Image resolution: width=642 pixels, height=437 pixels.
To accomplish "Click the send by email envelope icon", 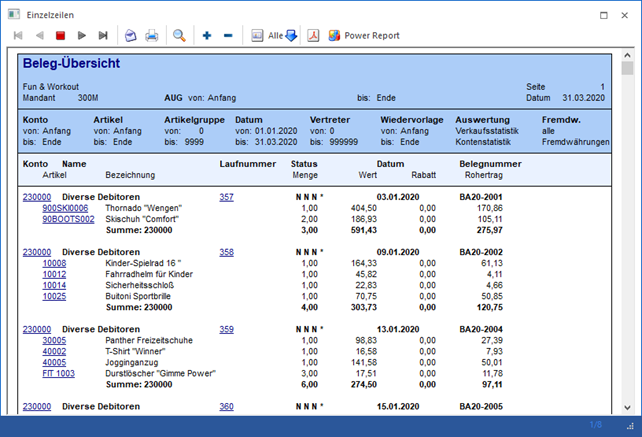I will (130, 36).
